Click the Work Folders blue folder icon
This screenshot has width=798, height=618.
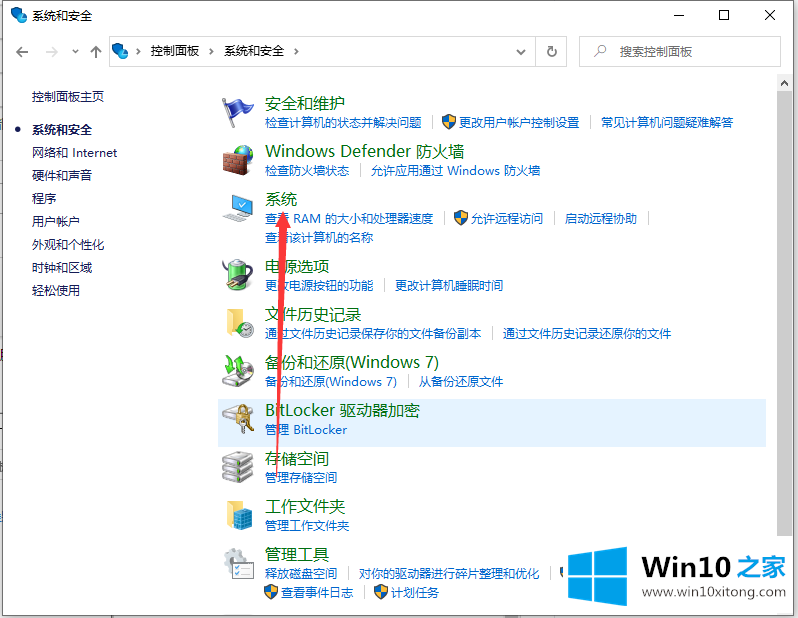point(239,515)
